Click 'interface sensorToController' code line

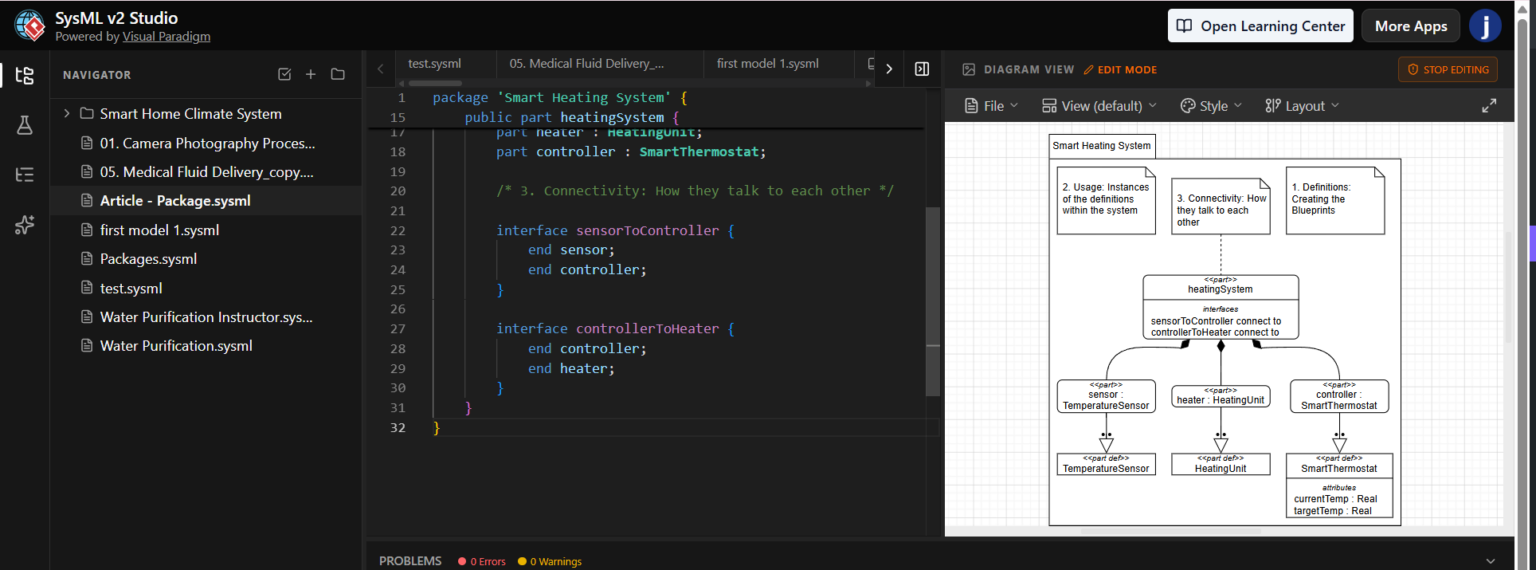point(616,230)
